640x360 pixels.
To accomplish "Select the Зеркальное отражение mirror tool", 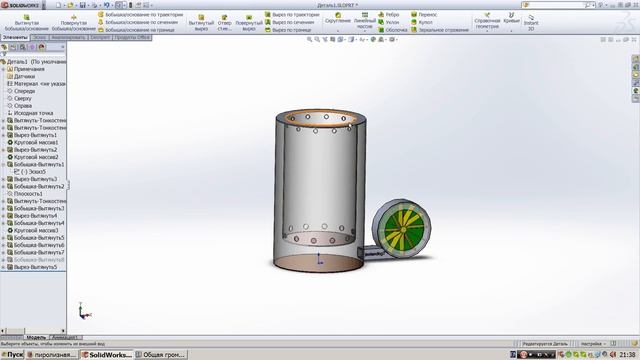I will tap(440, 30).
